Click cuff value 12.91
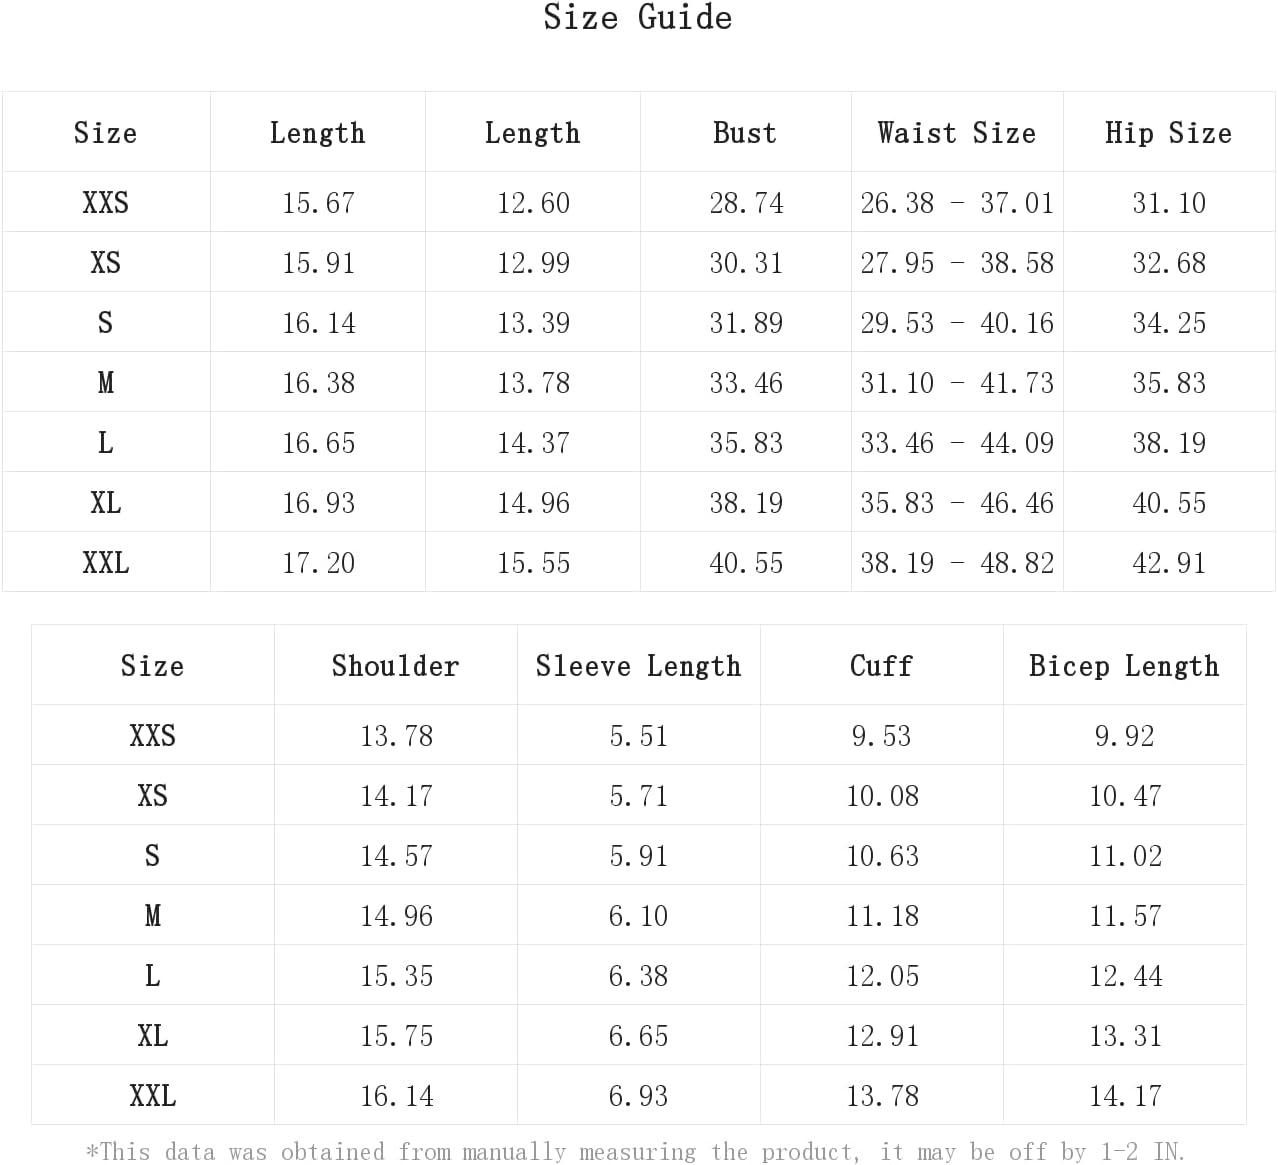The height and width of the screenshot is (1165, 1278). coord(882,1036)
